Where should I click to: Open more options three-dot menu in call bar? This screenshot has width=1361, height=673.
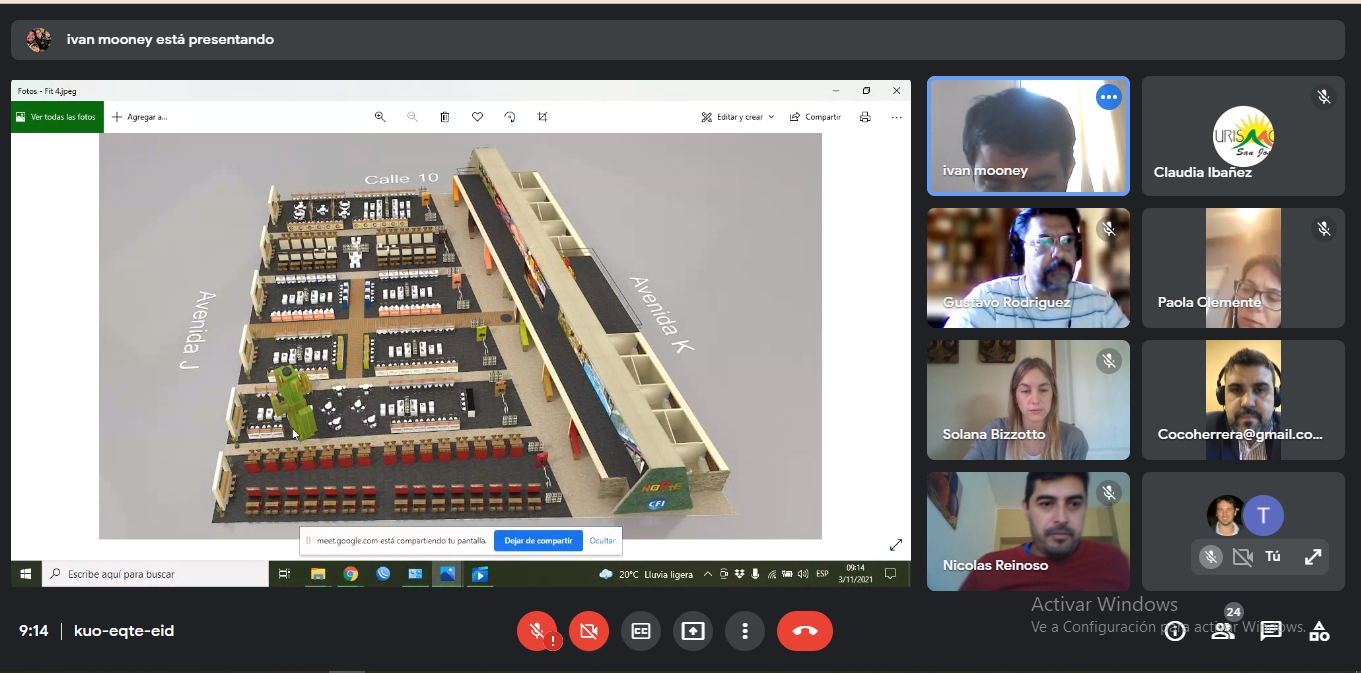[x=745, y=631]
